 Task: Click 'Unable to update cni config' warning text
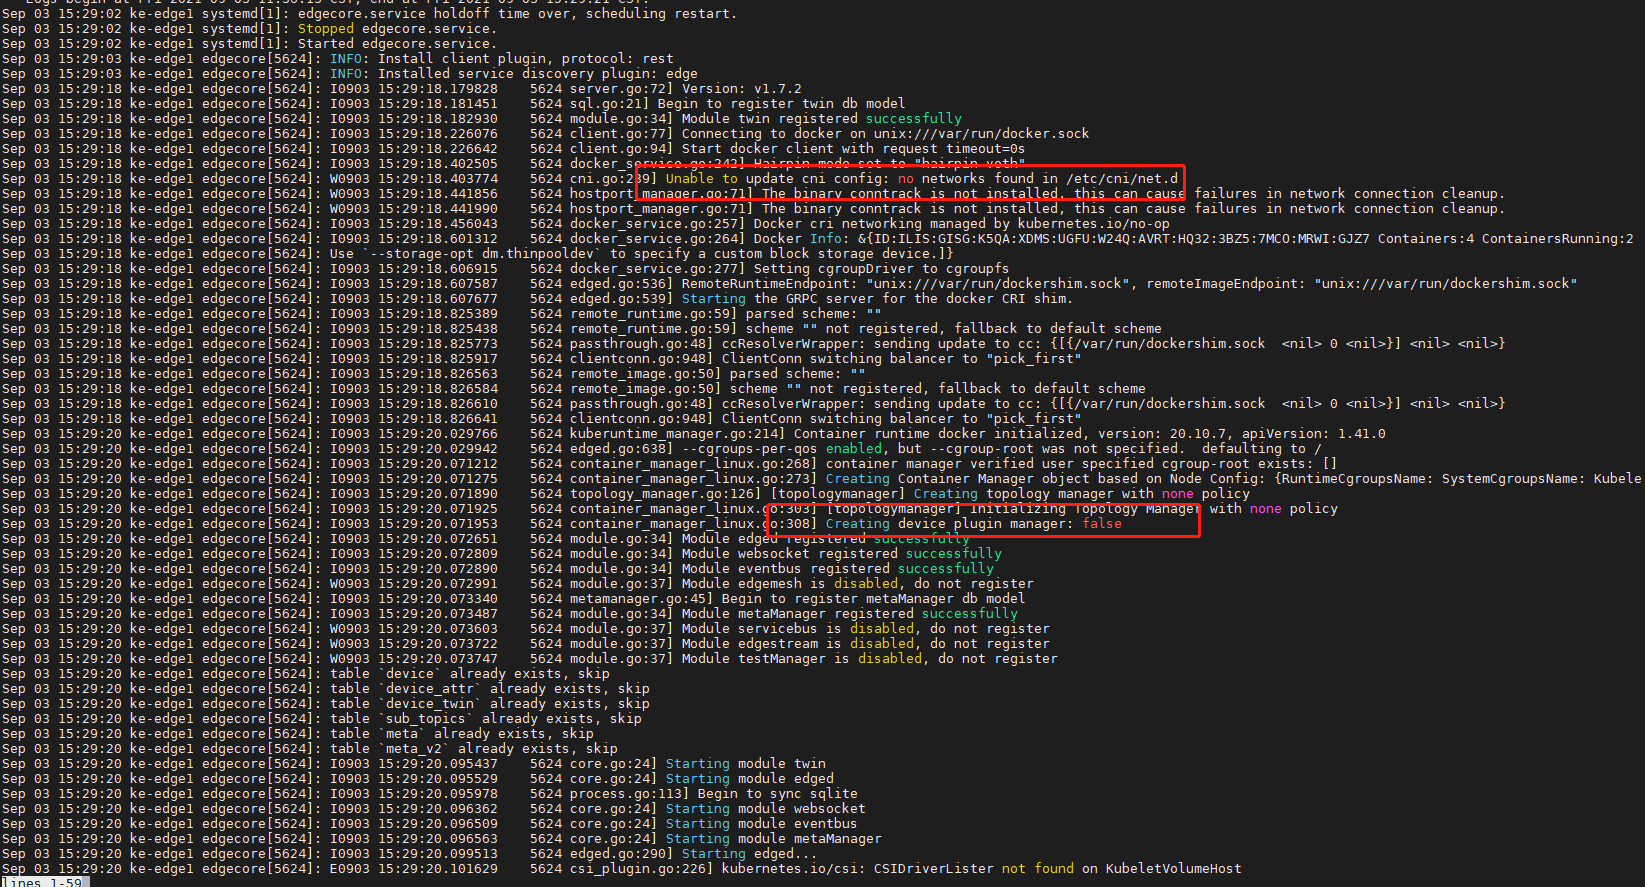[x=777, y=179]
